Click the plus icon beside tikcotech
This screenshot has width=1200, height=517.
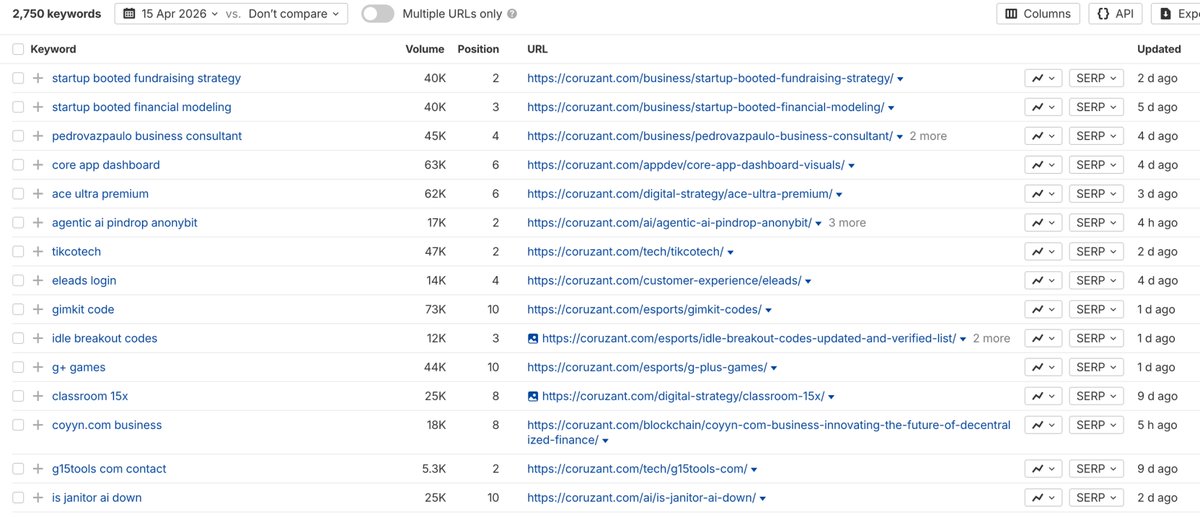[38, 252]
